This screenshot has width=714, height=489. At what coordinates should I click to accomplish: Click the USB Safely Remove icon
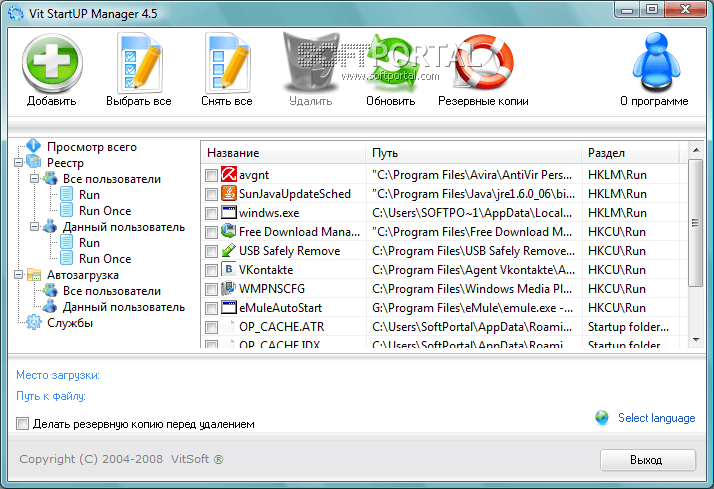click(229, 250)
